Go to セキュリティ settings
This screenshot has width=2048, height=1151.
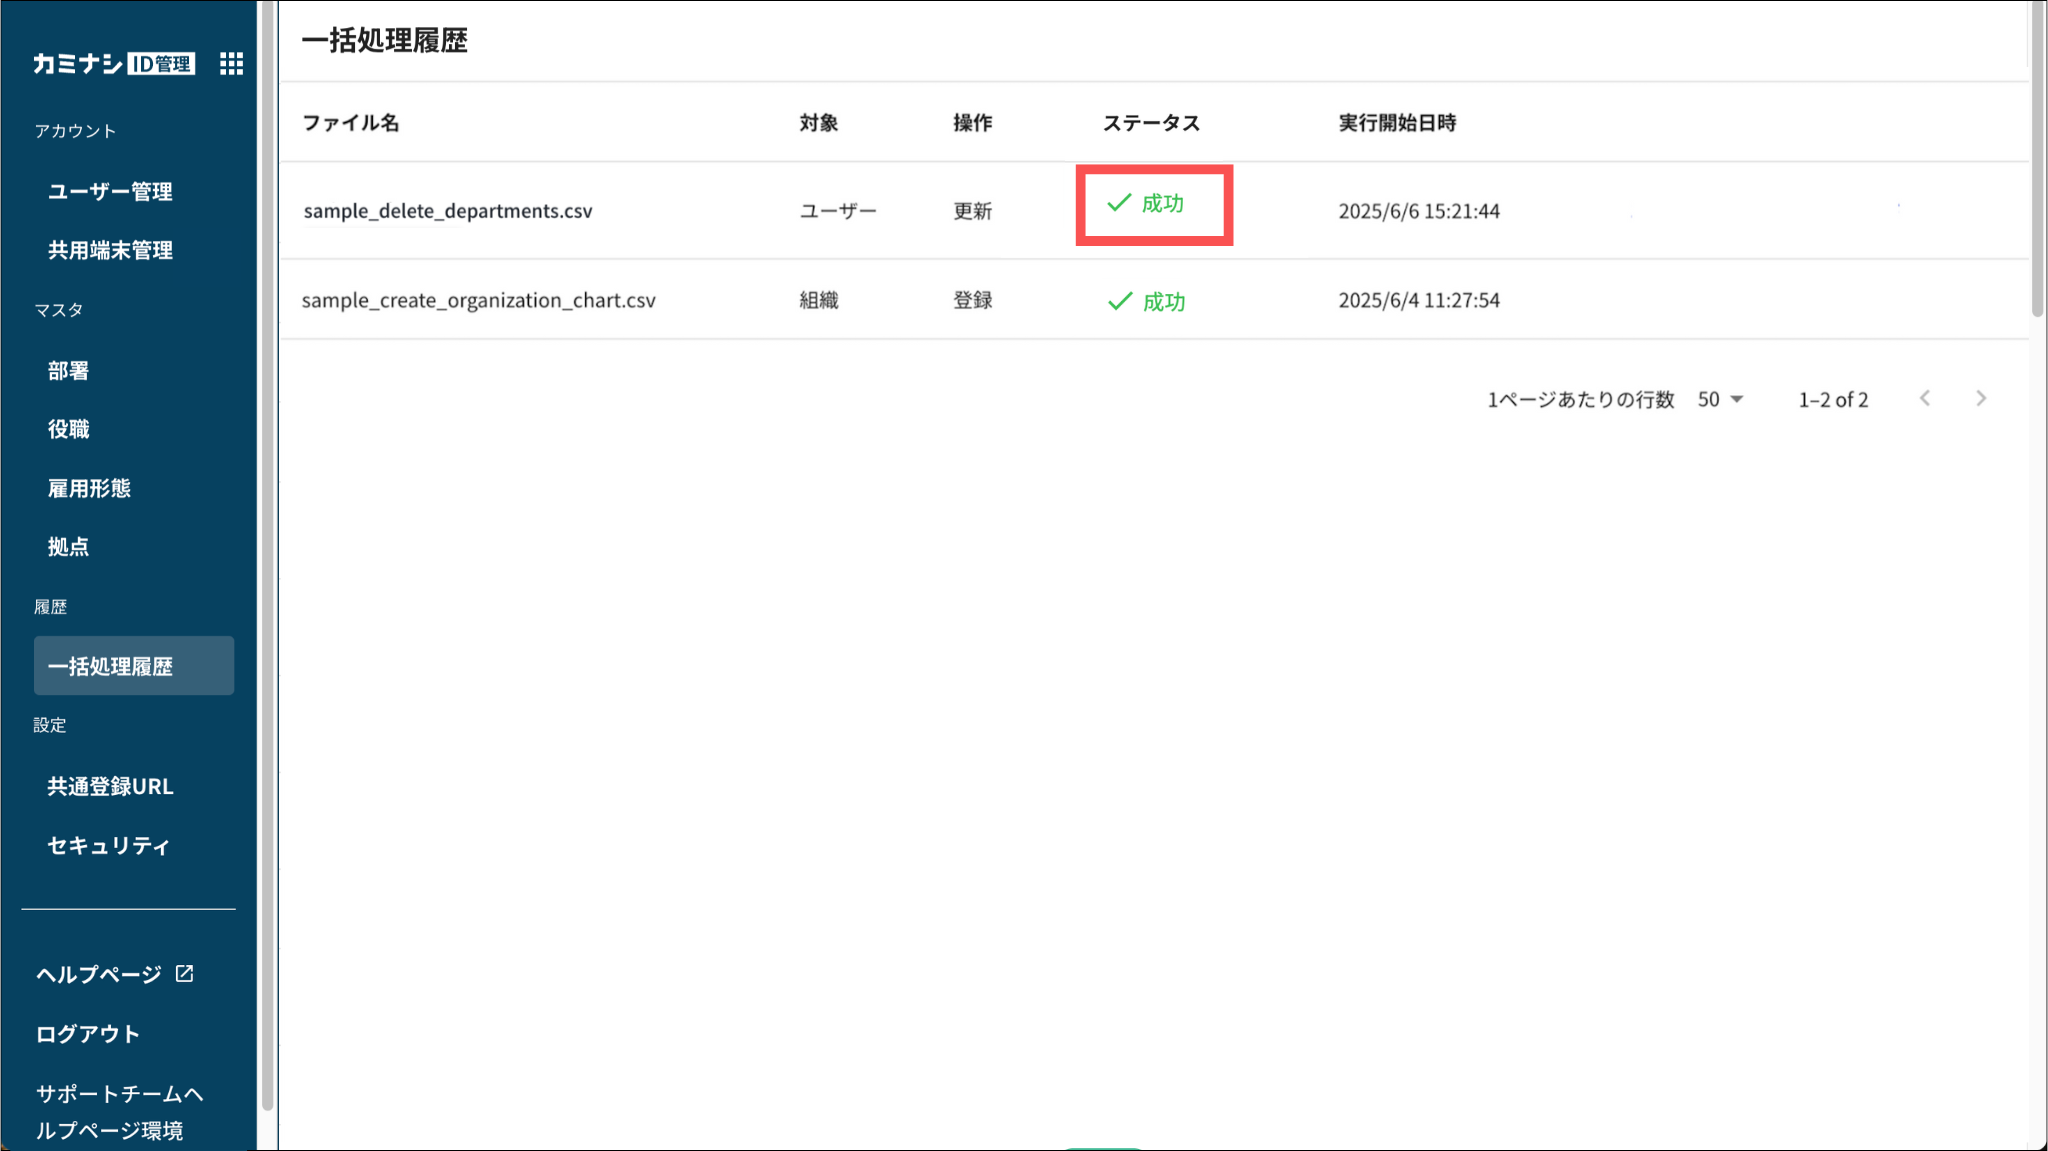(x=108, y=845)
